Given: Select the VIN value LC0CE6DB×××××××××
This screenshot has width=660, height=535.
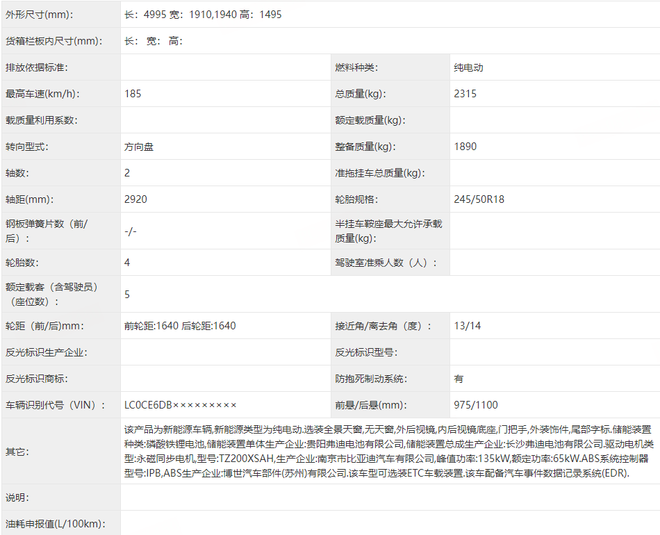Looking at the screenshot, I should (x=180, y=405).
